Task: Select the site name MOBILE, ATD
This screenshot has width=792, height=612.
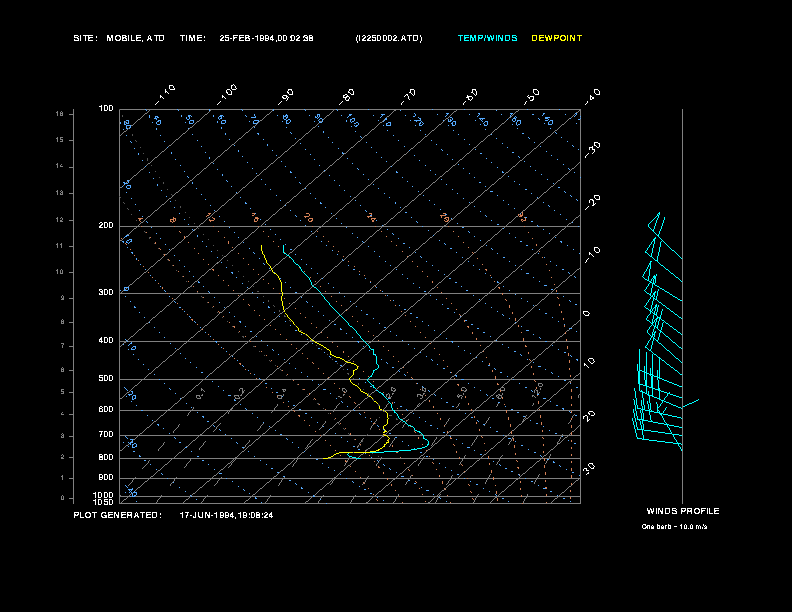Action: point(135,38)
